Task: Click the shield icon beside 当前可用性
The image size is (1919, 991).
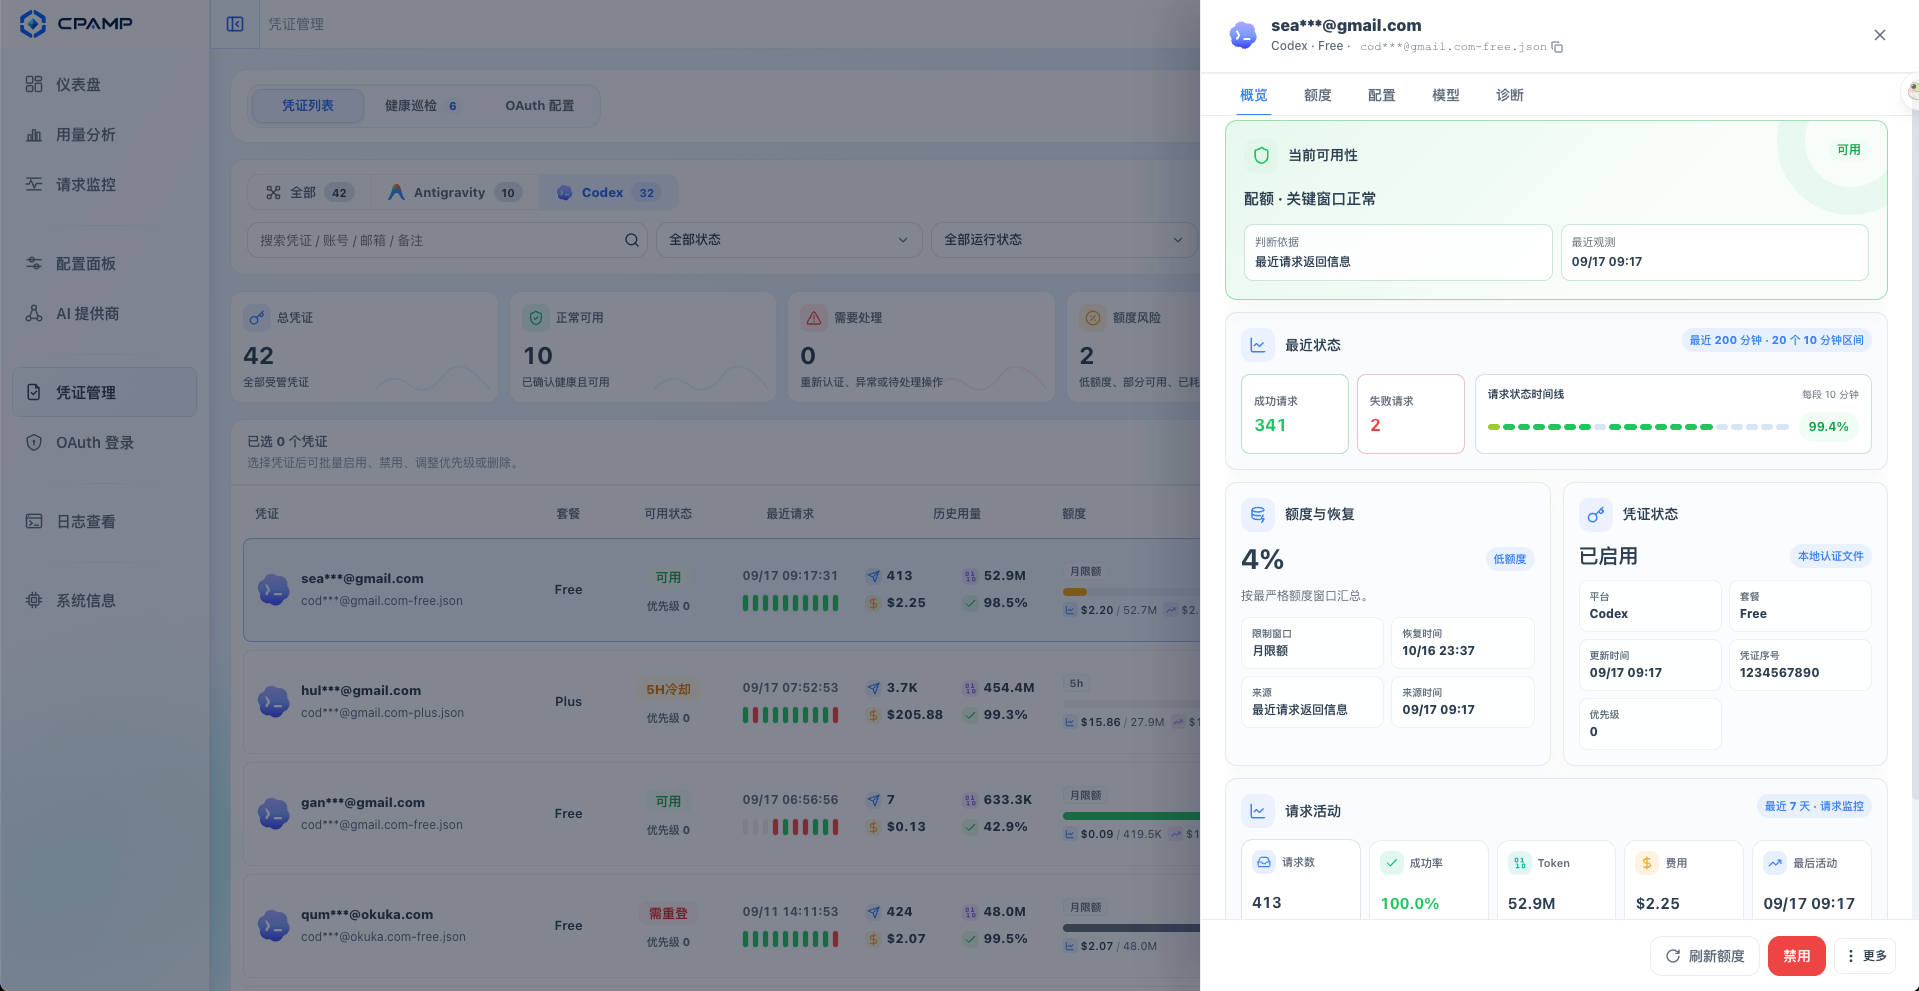Action: click(1261, 155)
